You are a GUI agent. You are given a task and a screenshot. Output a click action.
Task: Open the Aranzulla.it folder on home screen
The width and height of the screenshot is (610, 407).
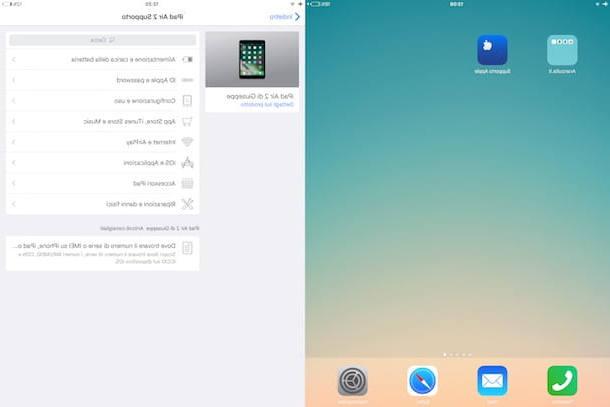(x=562, y=50)
